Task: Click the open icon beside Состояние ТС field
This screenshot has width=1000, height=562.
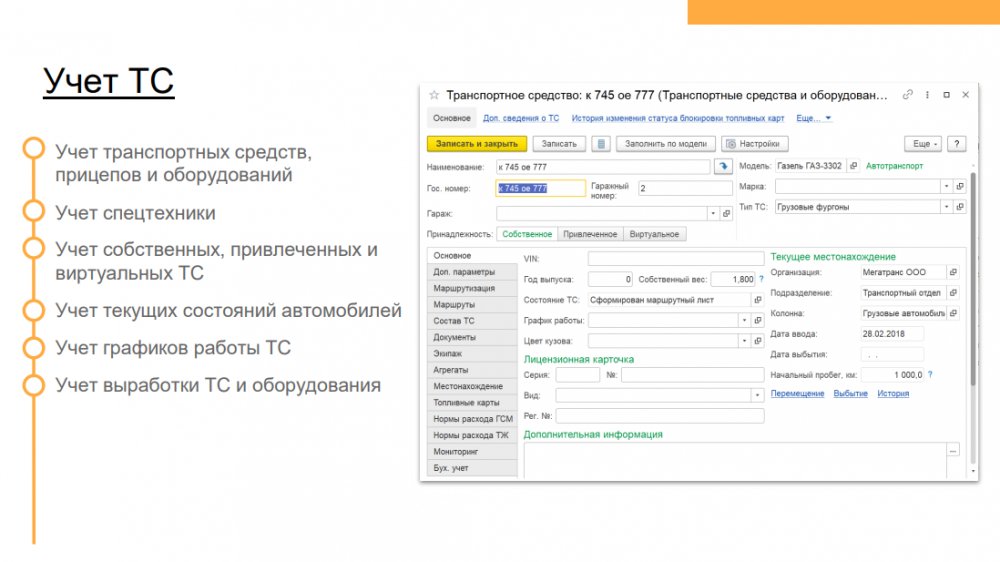Action: 757,299
